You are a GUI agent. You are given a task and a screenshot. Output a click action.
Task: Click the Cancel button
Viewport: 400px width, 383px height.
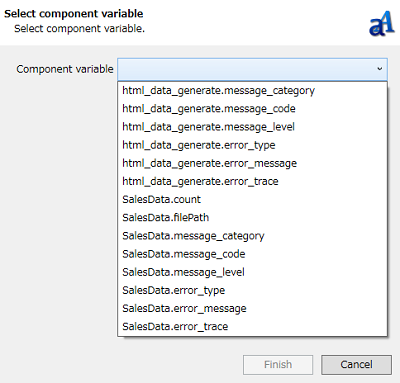point(356,365)
